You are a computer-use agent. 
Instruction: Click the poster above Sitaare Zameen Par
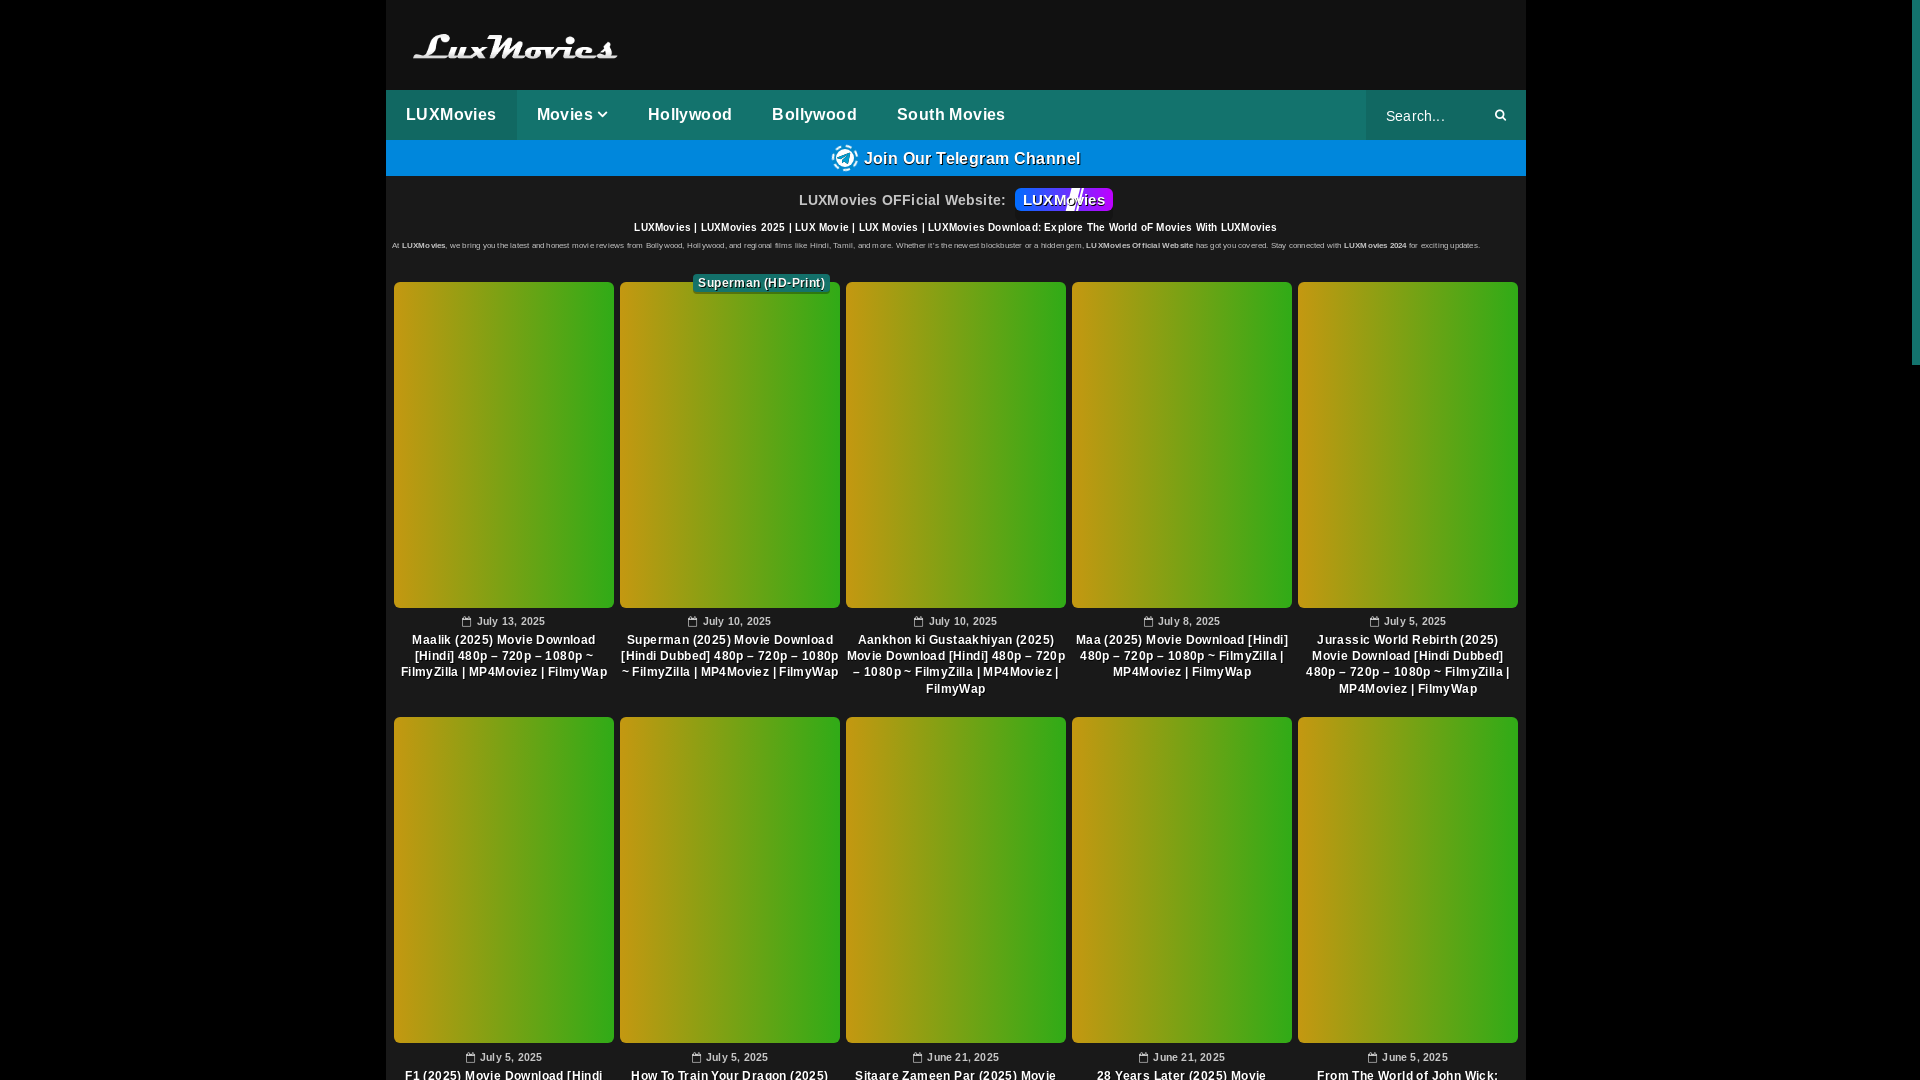[956, 880]
